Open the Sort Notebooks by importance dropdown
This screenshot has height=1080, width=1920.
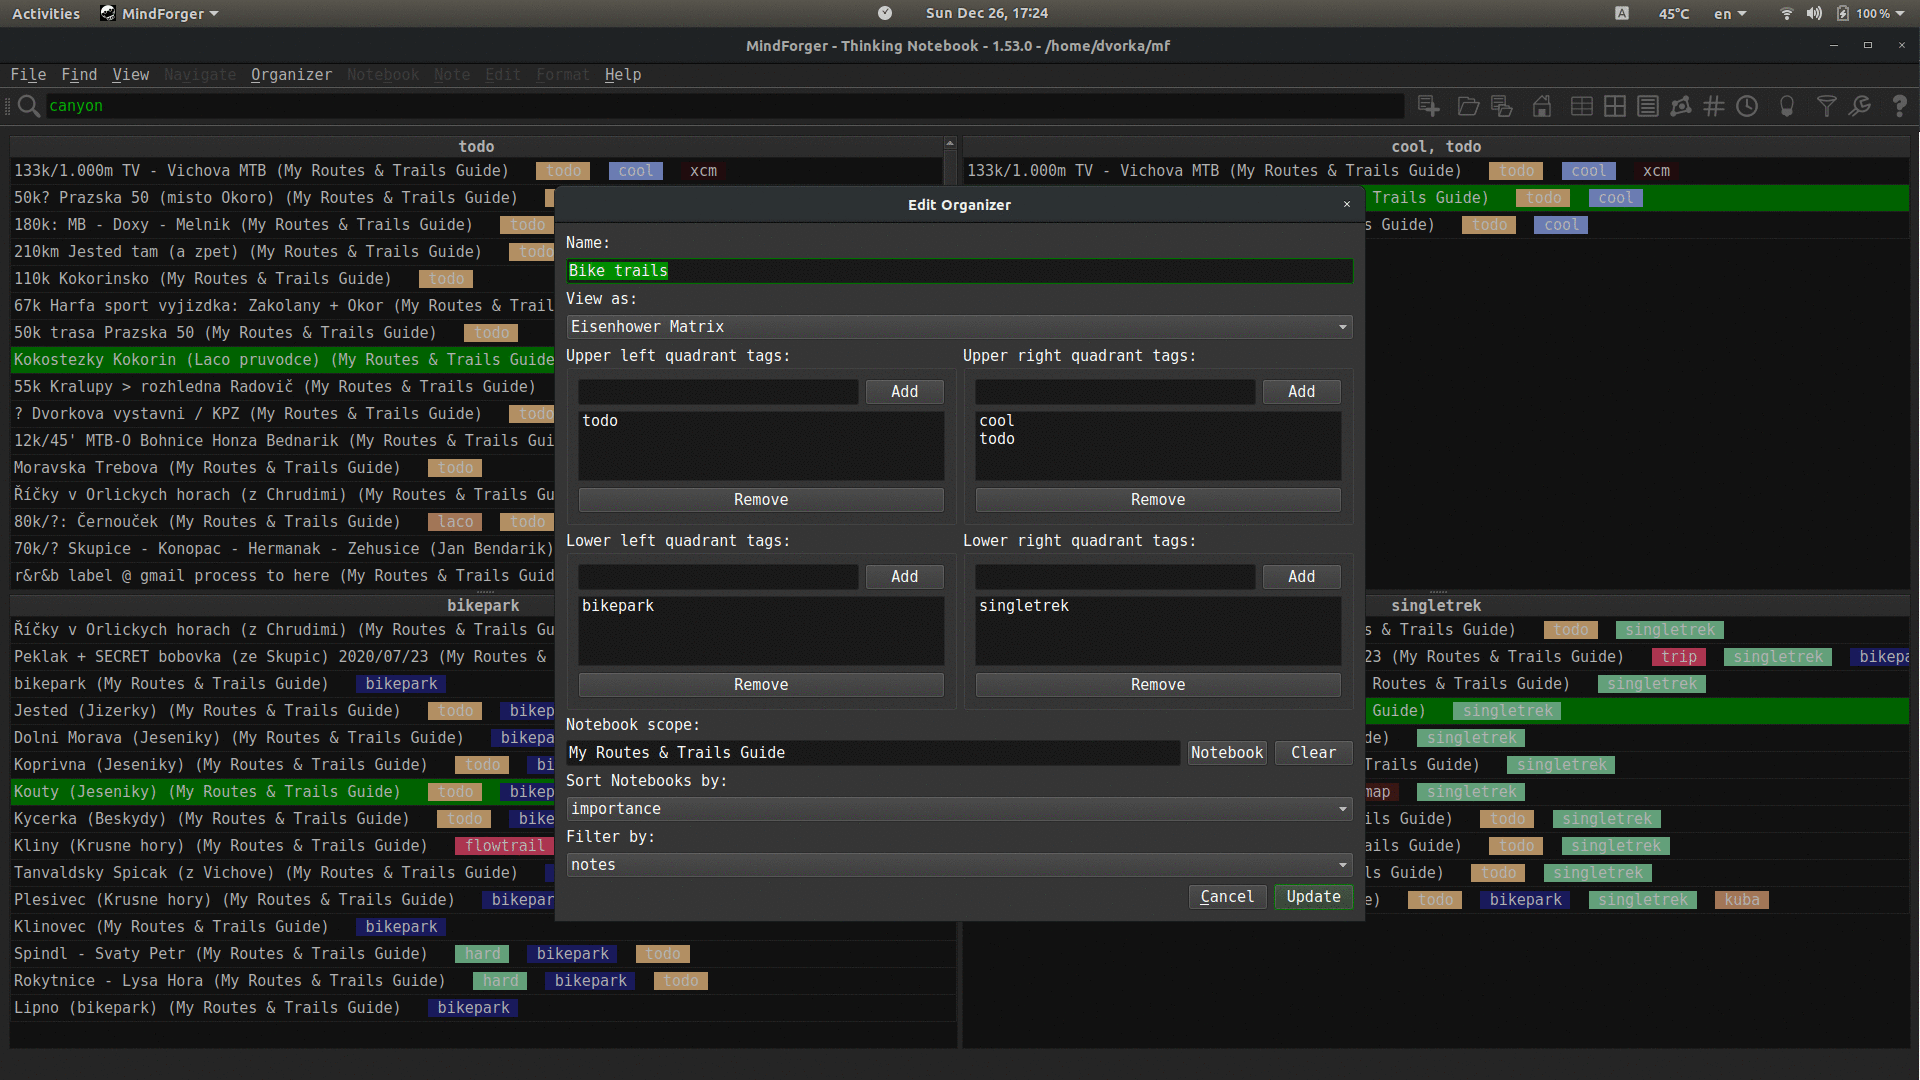coord(959,809)
